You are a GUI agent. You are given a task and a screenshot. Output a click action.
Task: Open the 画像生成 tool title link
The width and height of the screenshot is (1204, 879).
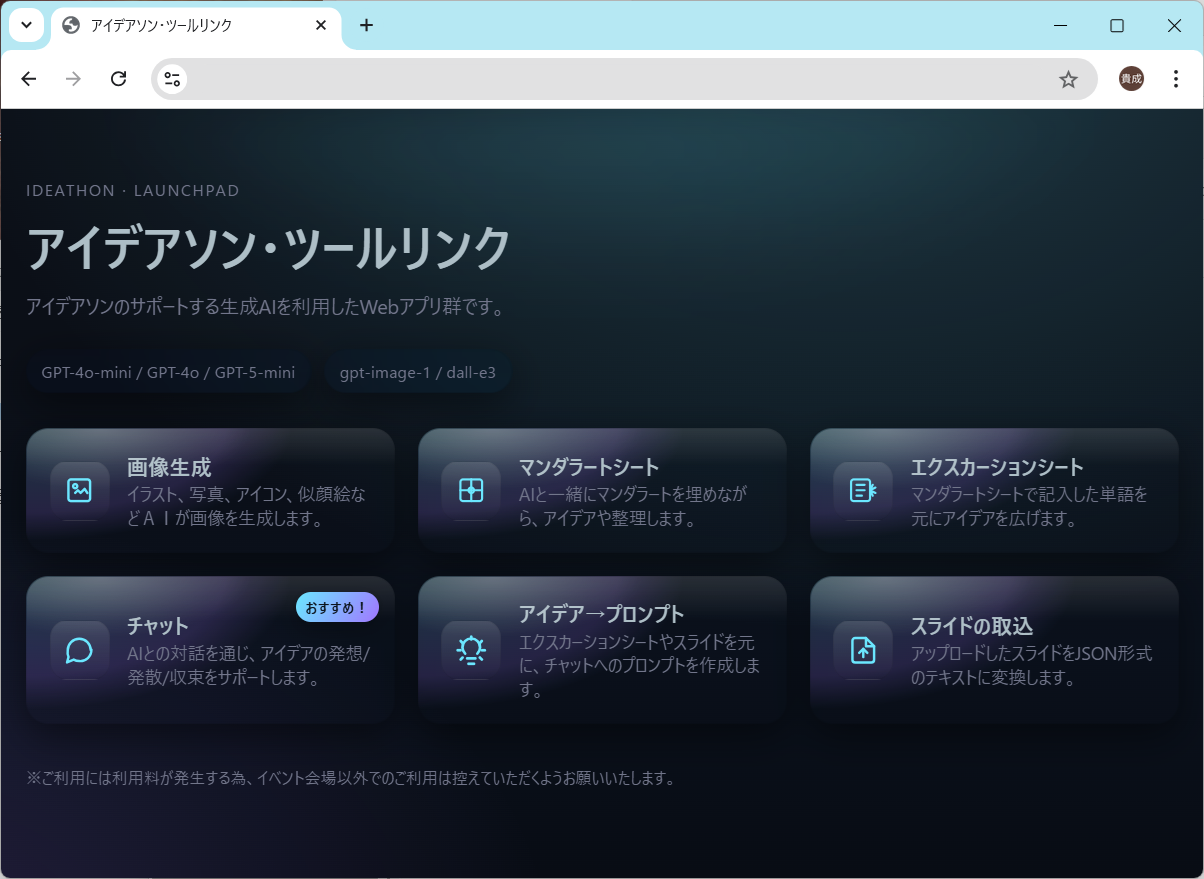tap(169, 467)
